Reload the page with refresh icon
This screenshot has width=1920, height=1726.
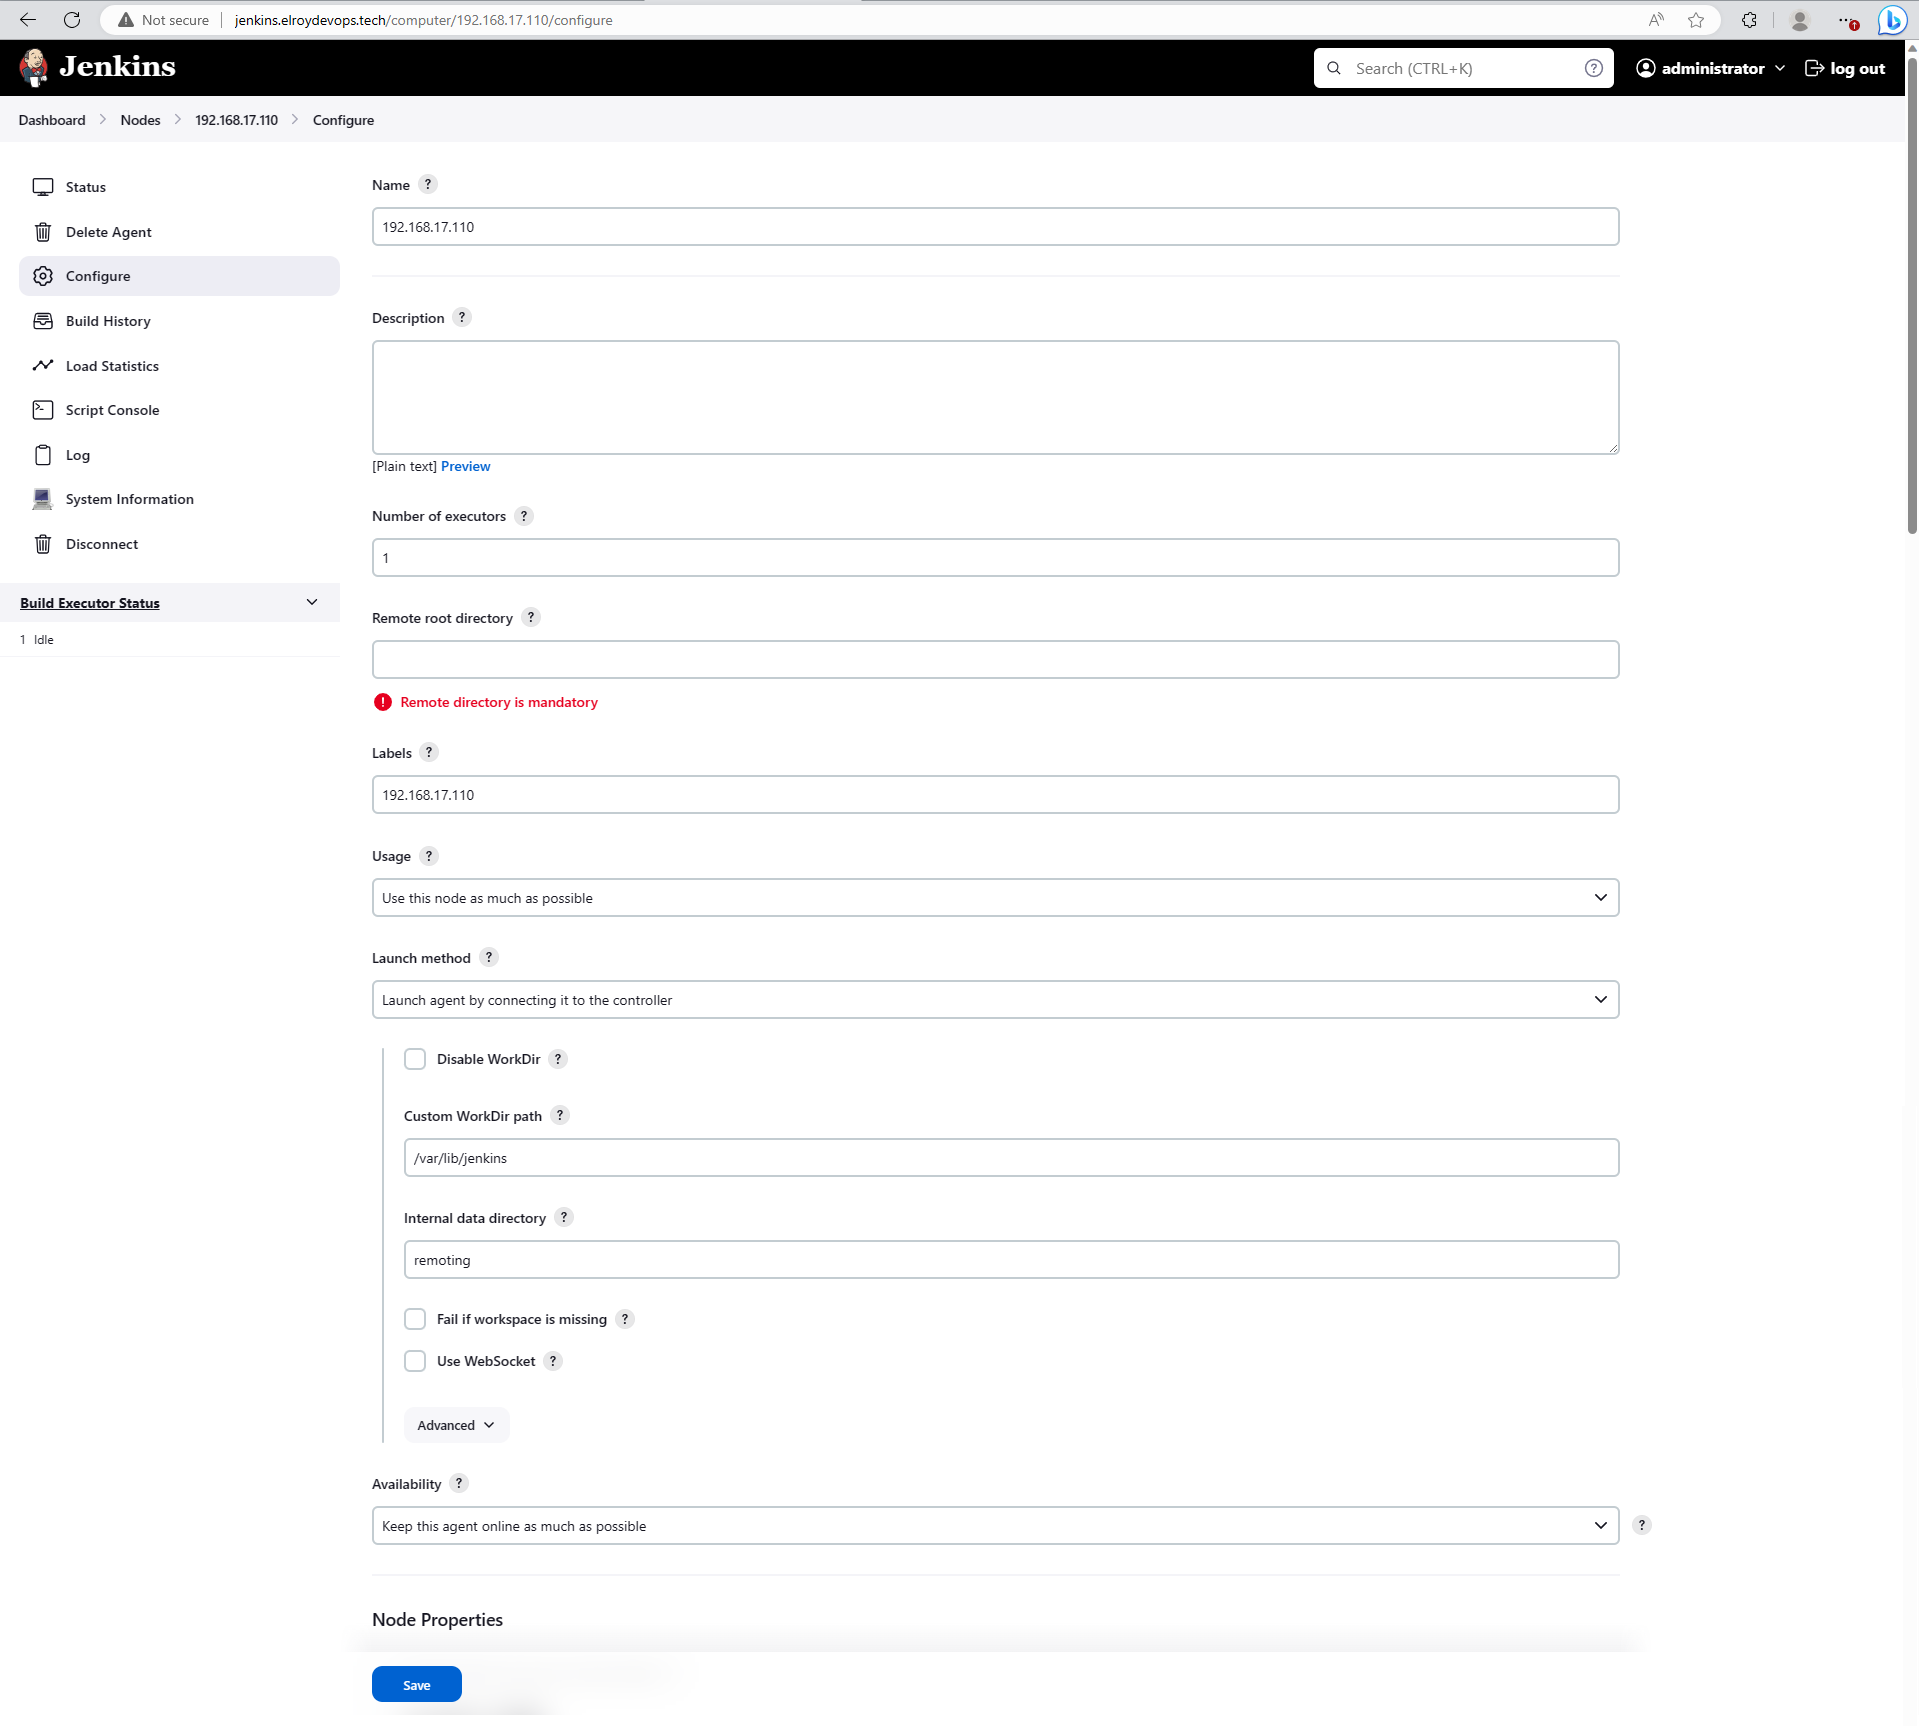click(x=72, y=20)
